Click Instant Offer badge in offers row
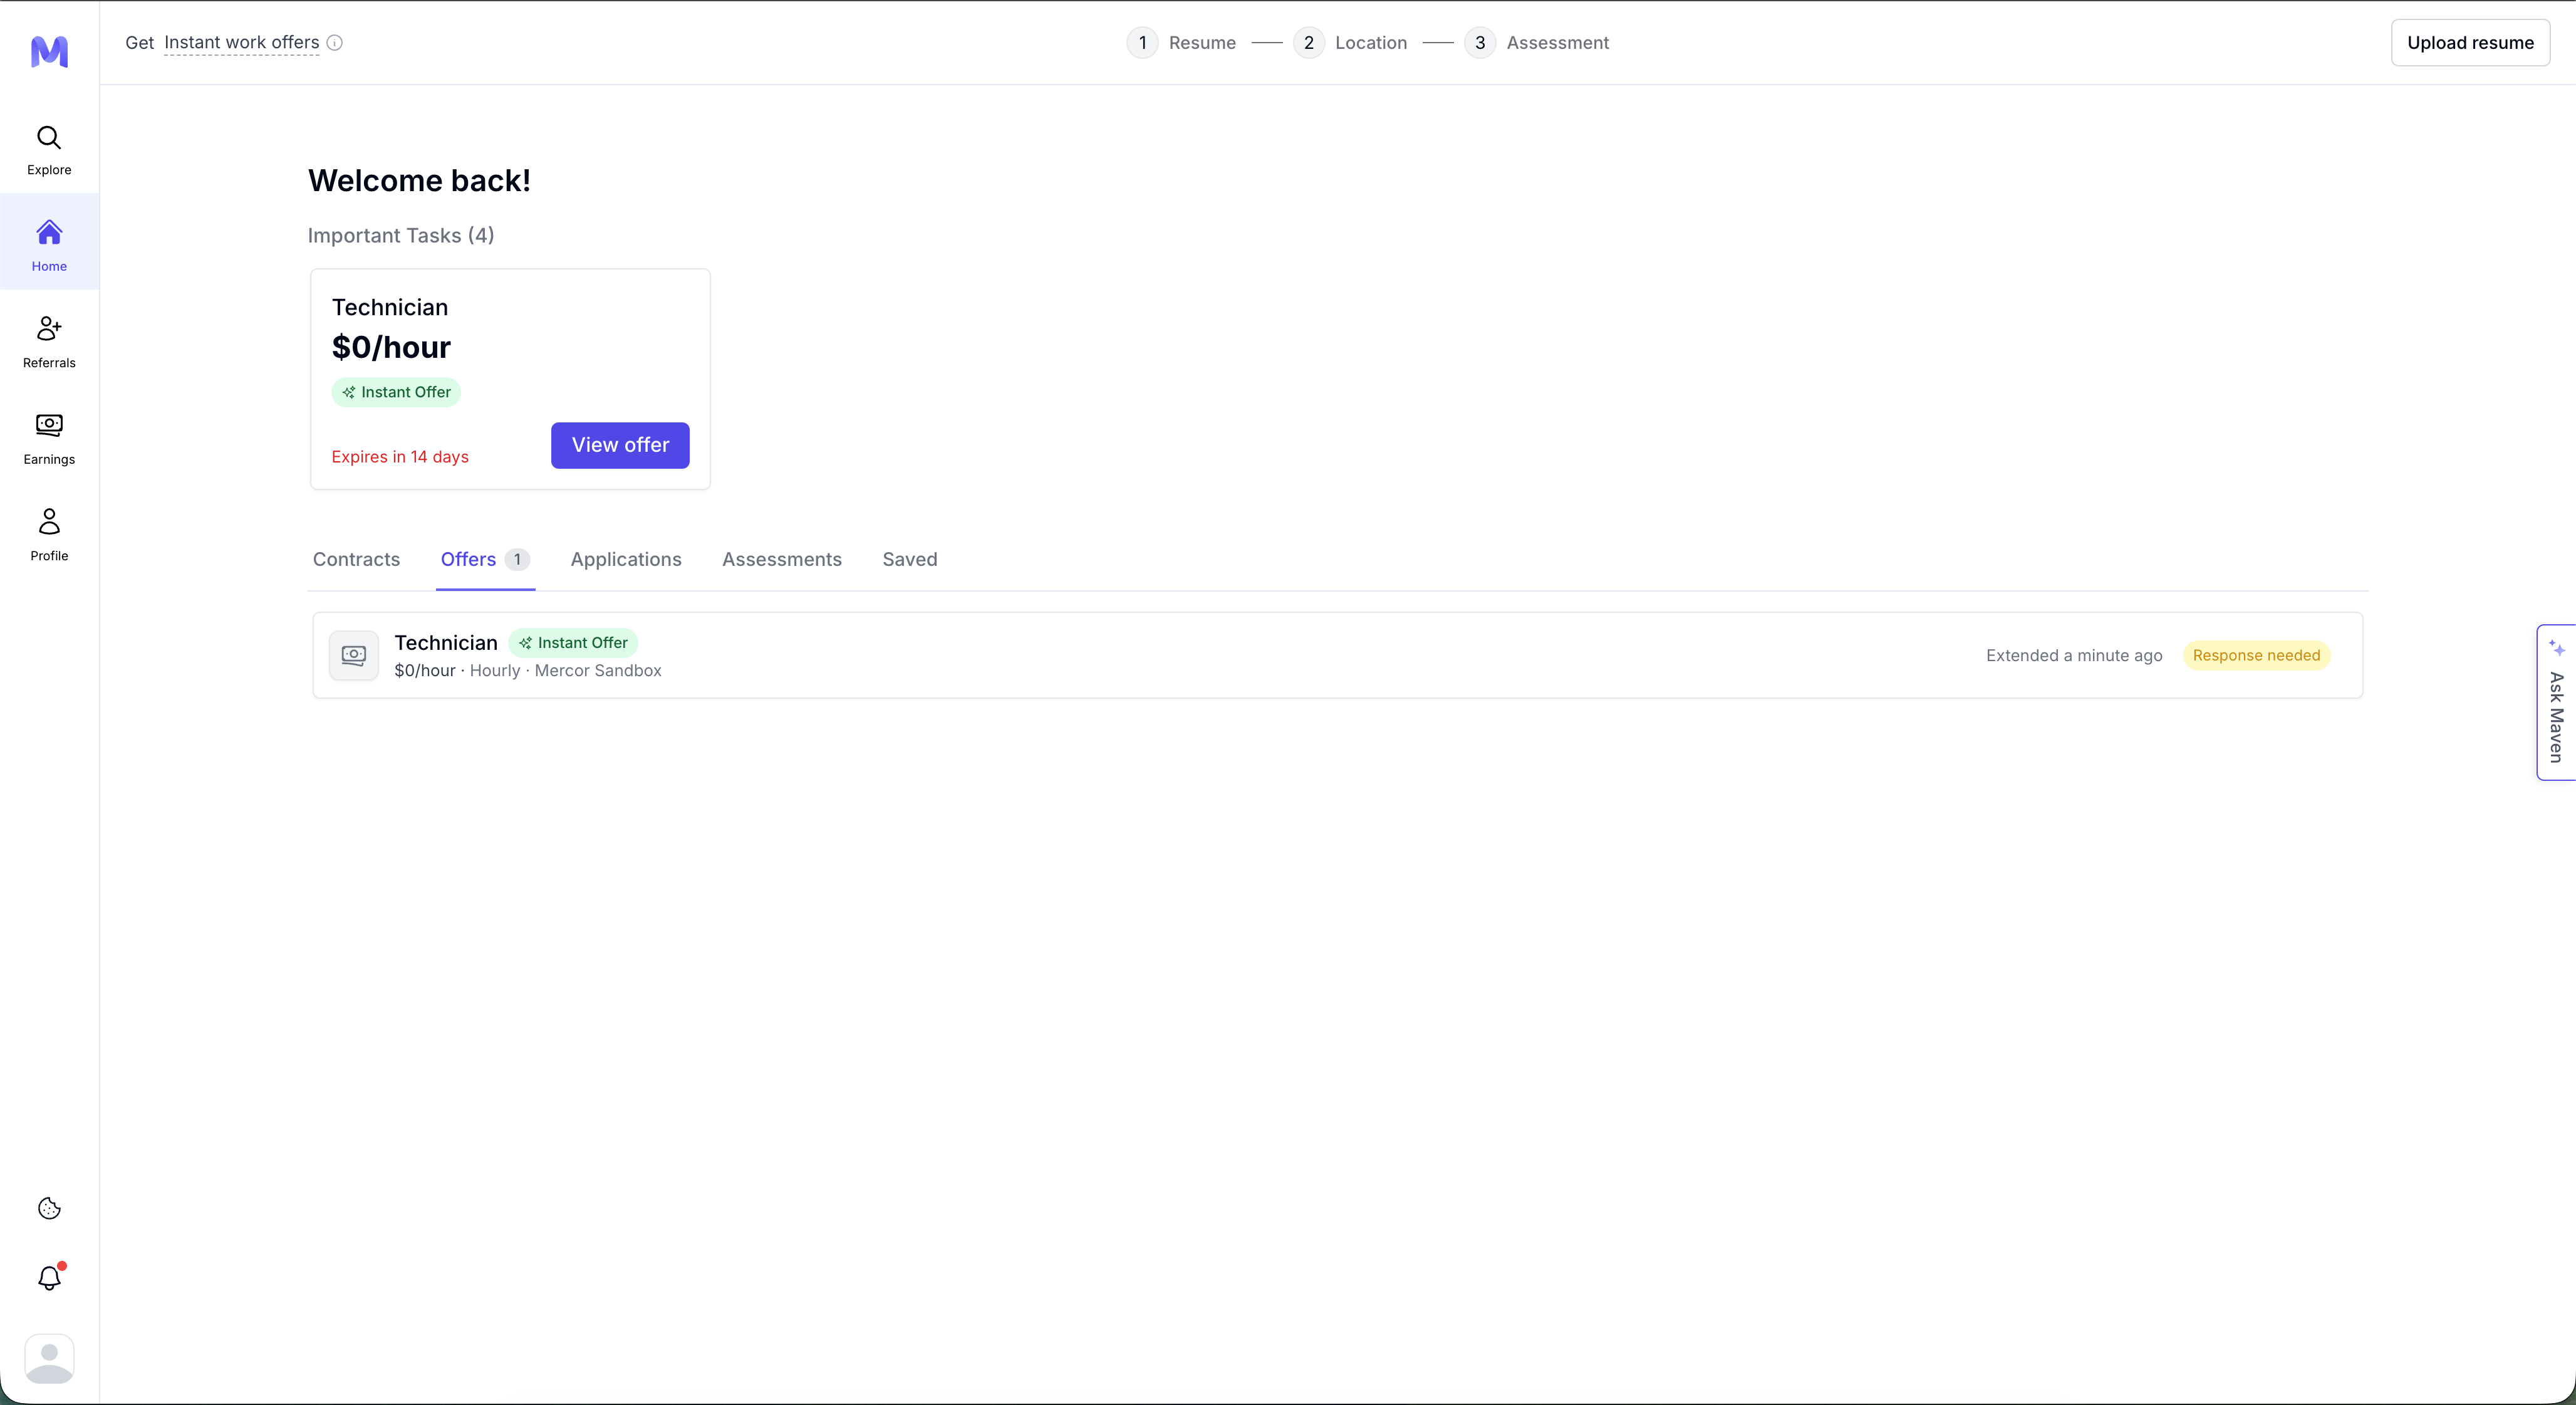 click(573, 643)
